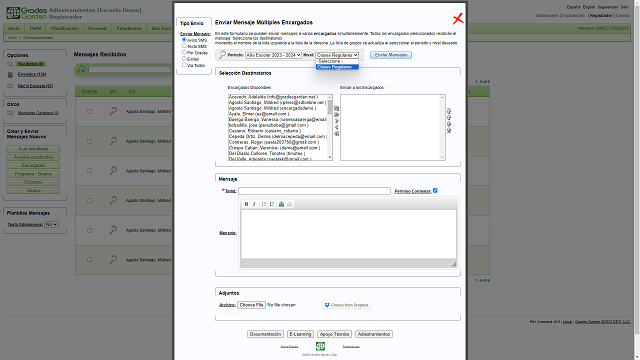Move selected recipient down one position
The image size is (640, 360).
click(x=449, y=124)
